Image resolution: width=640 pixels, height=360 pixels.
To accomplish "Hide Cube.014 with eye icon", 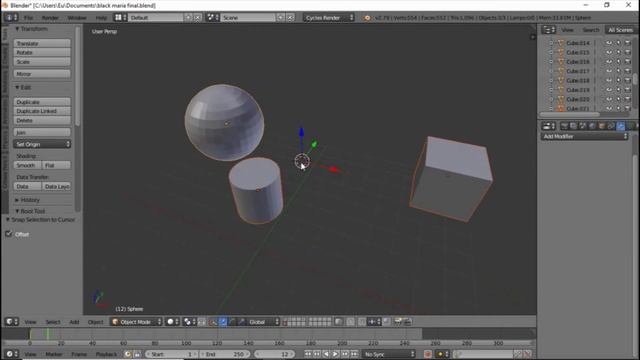I will (x=609, y=43).
